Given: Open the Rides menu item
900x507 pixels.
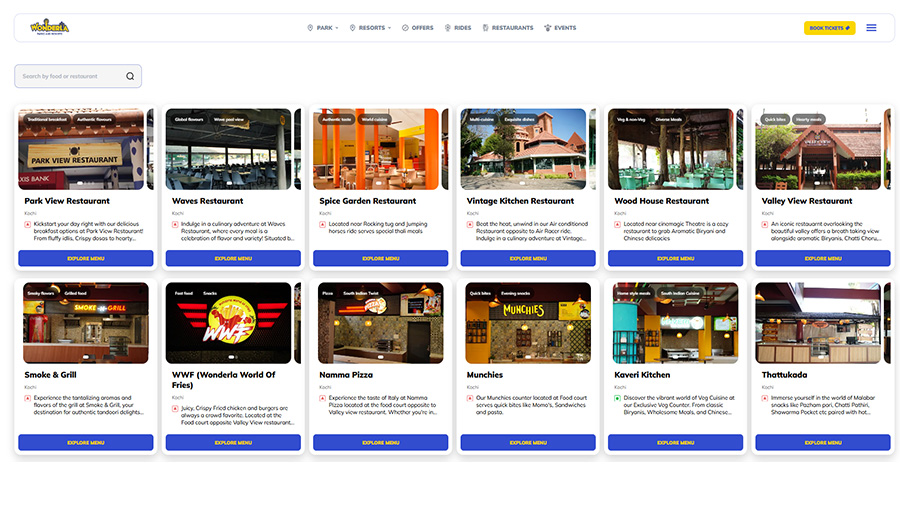Looking at the screenshot, I should [458, 28].
